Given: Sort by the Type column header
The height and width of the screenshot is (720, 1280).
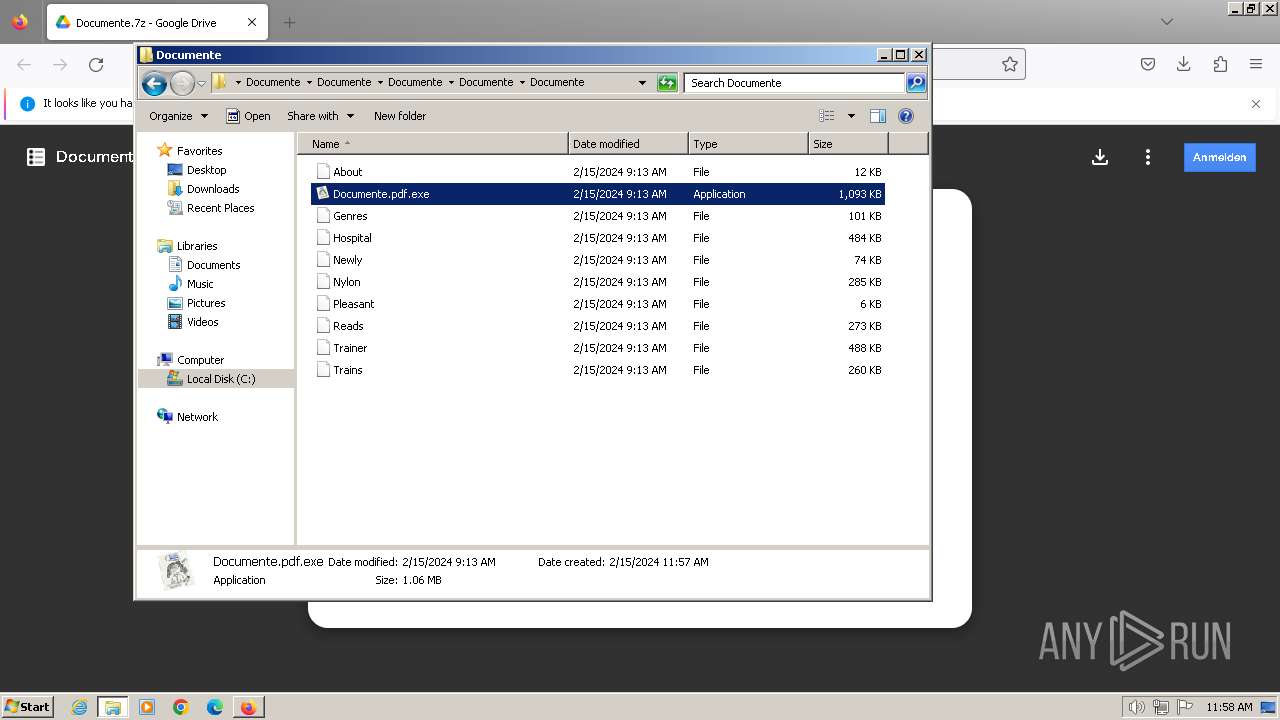Looking at the screenshot, I should coord(748,144).
